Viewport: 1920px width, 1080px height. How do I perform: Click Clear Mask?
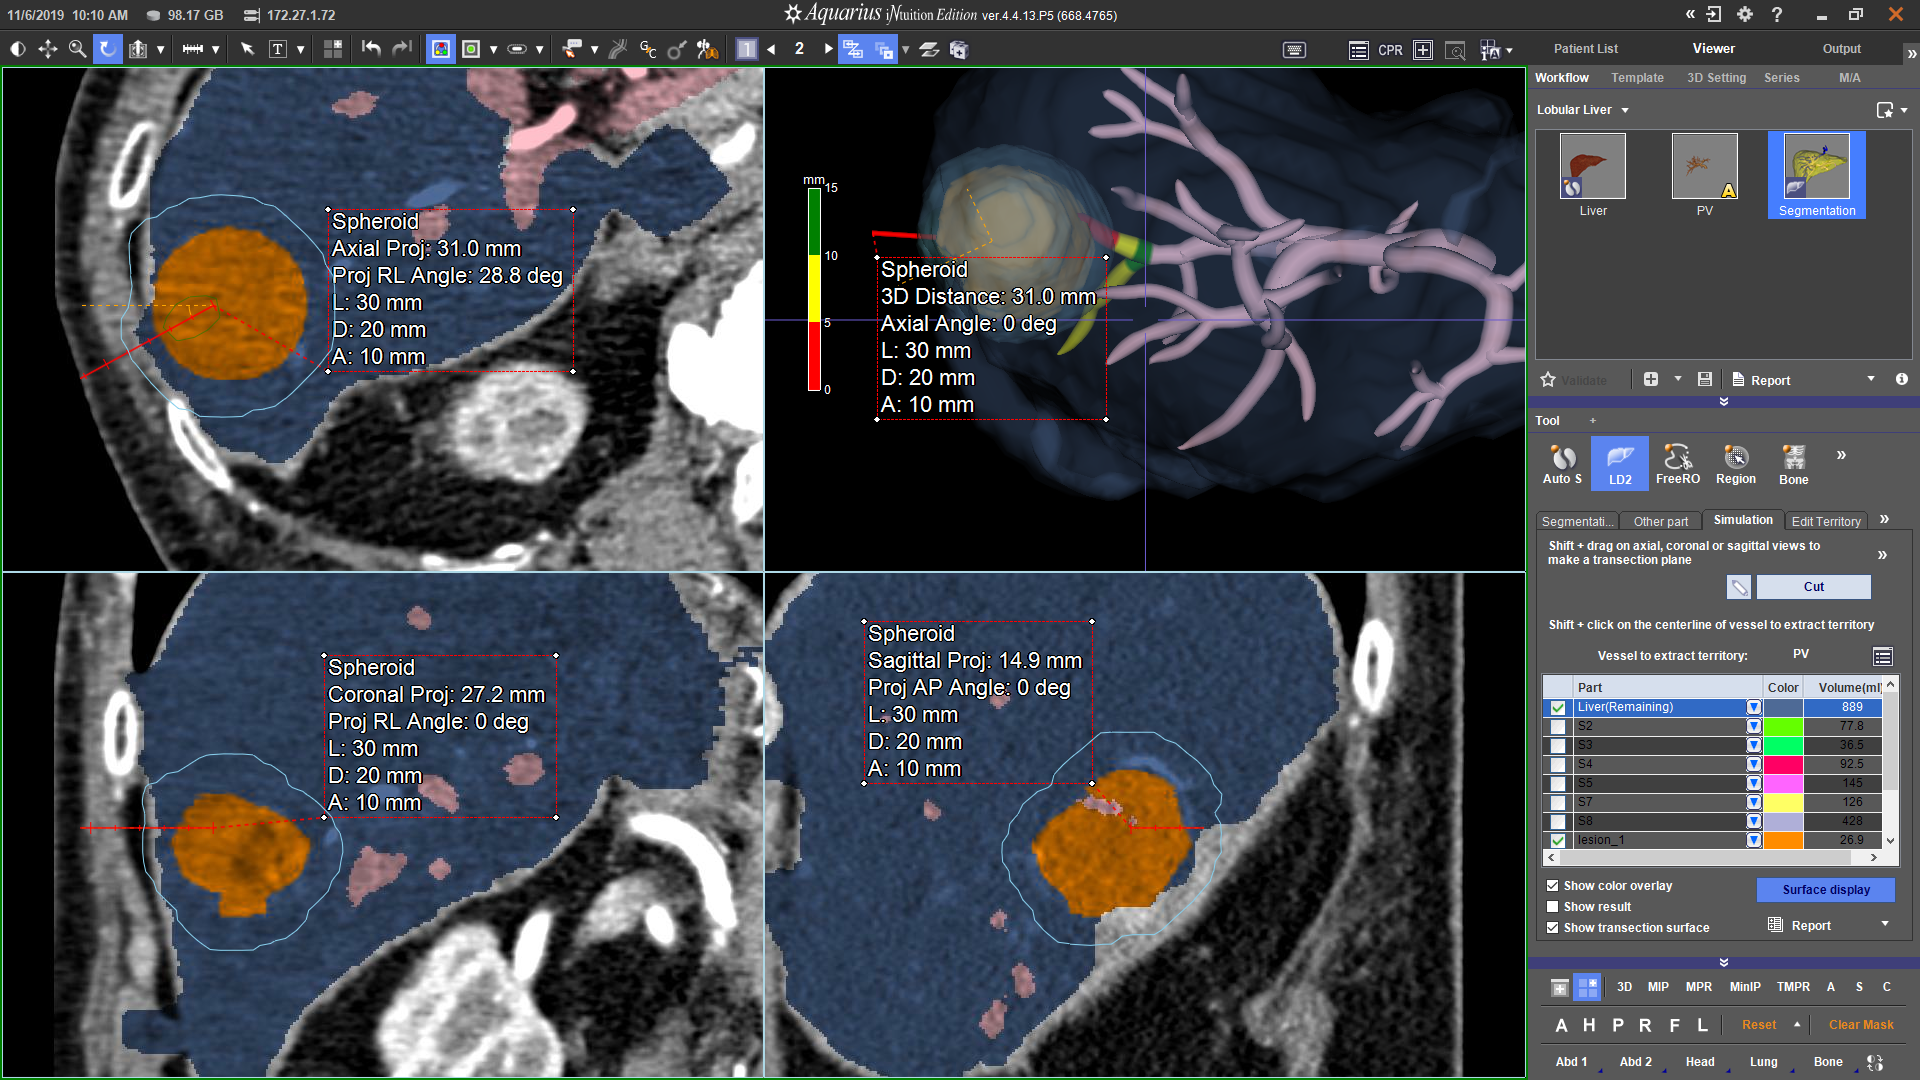(1861, 1025)
